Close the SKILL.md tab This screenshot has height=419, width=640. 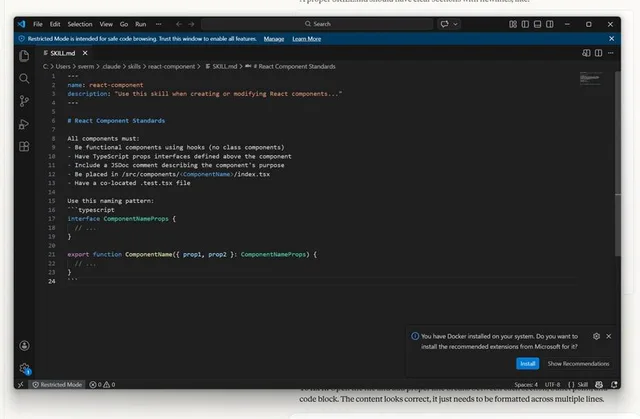click(85, 53)
